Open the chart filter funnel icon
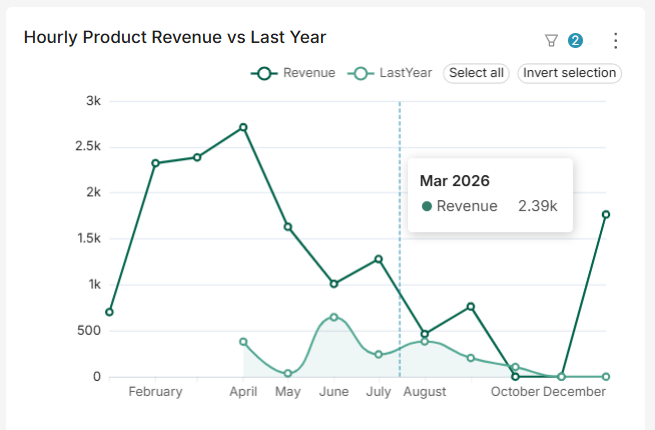Screen dimensions: 655x430 551,41
